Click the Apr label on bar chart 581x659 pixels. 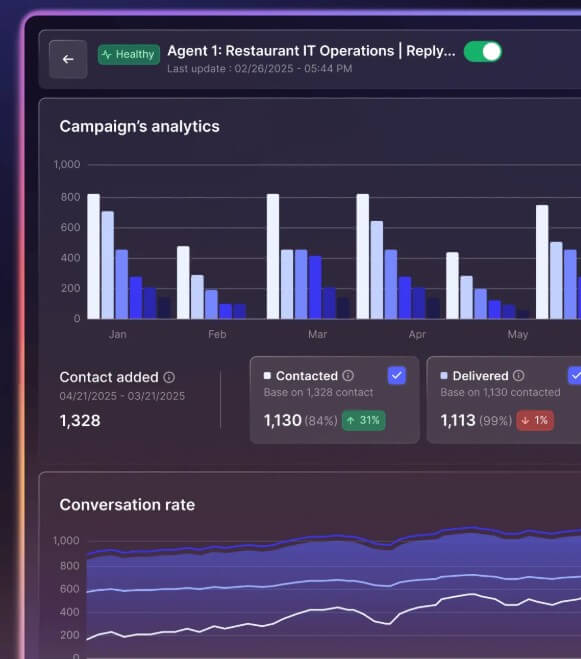(x=417, y=335)
